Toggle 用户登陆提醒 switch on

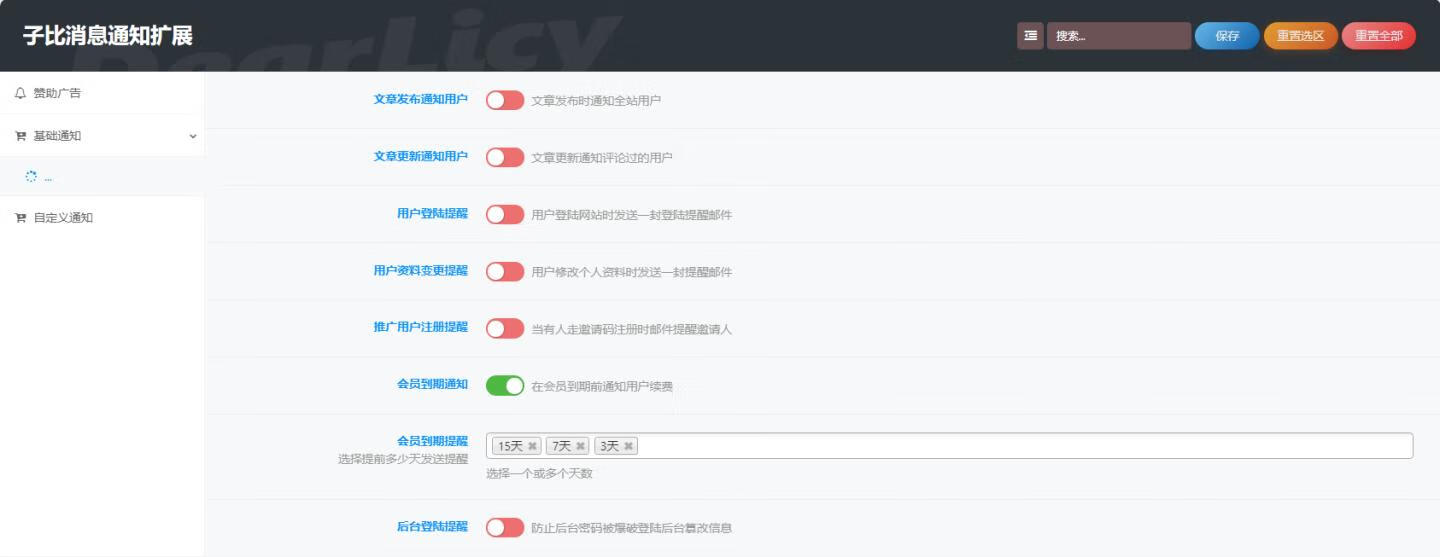(x=505, y=214)
